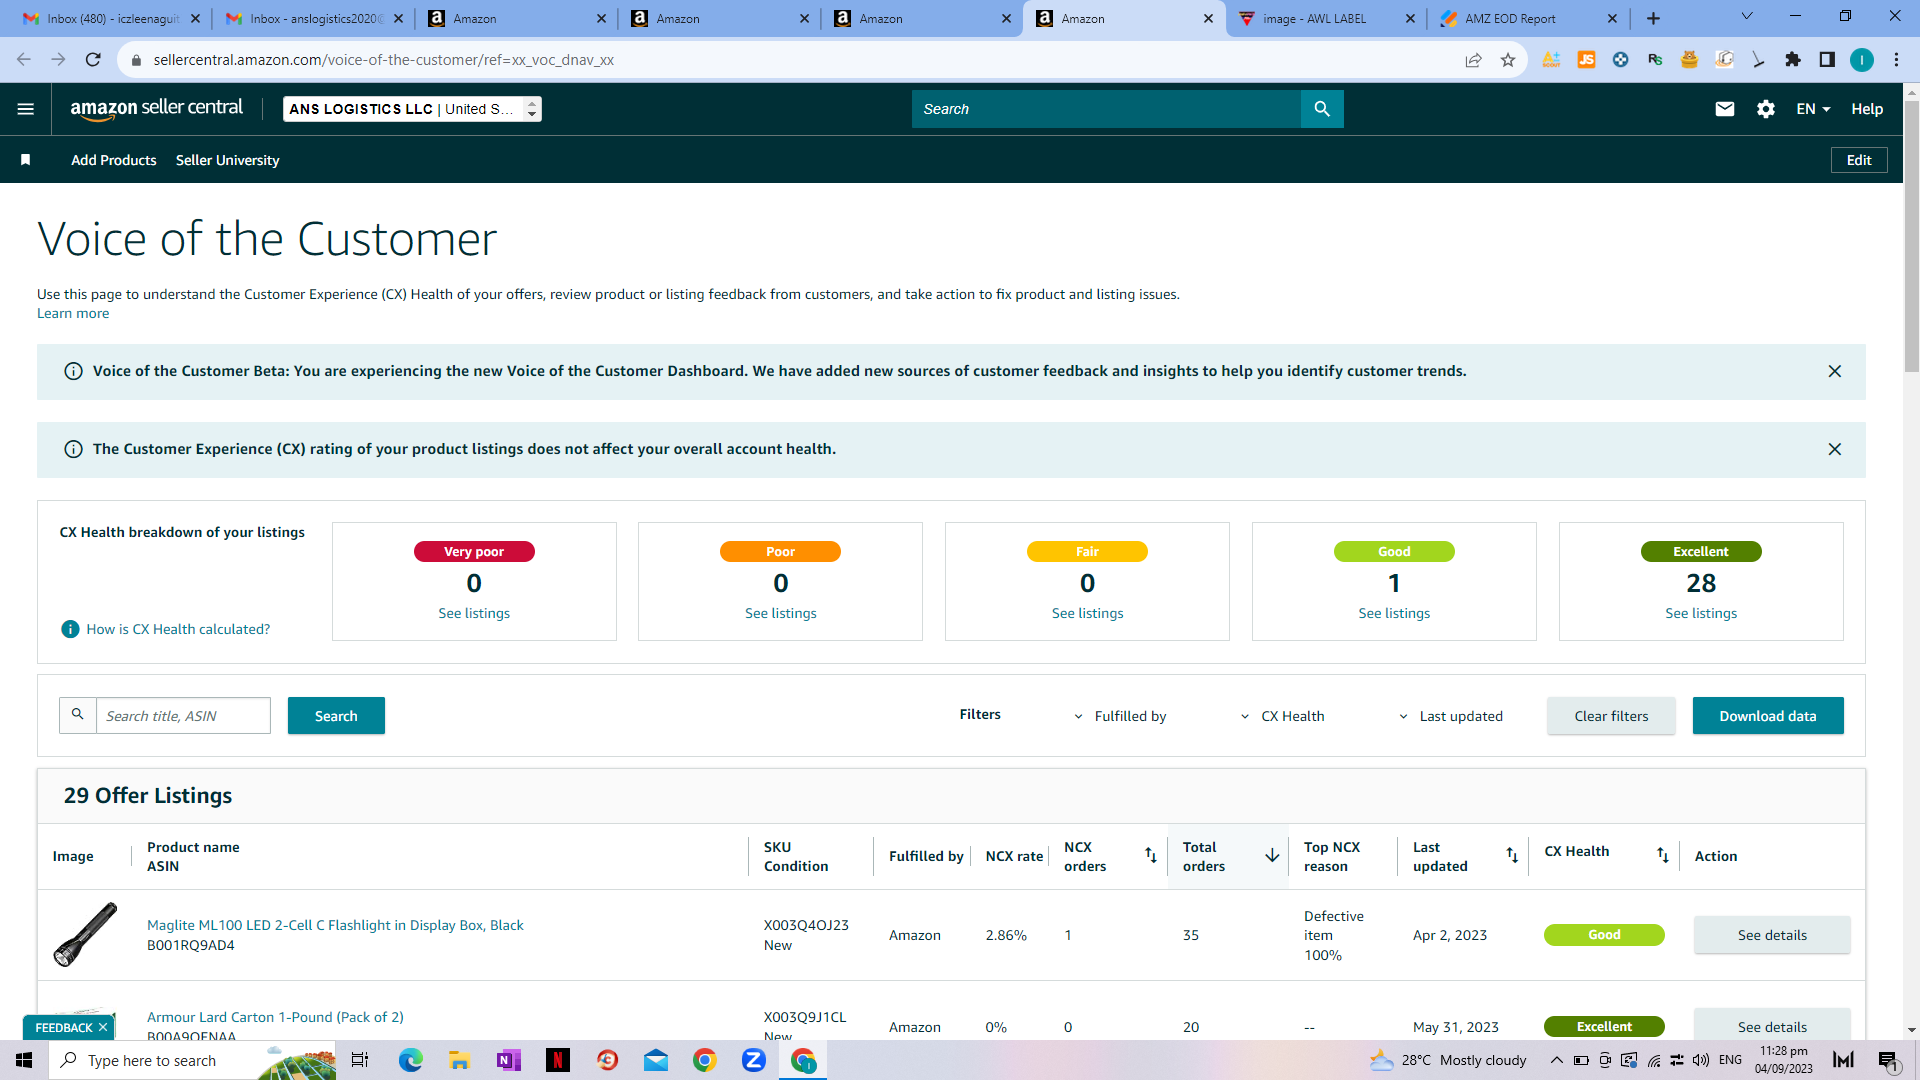
Task: Click the header Search input field
Action: [1106, 109]
